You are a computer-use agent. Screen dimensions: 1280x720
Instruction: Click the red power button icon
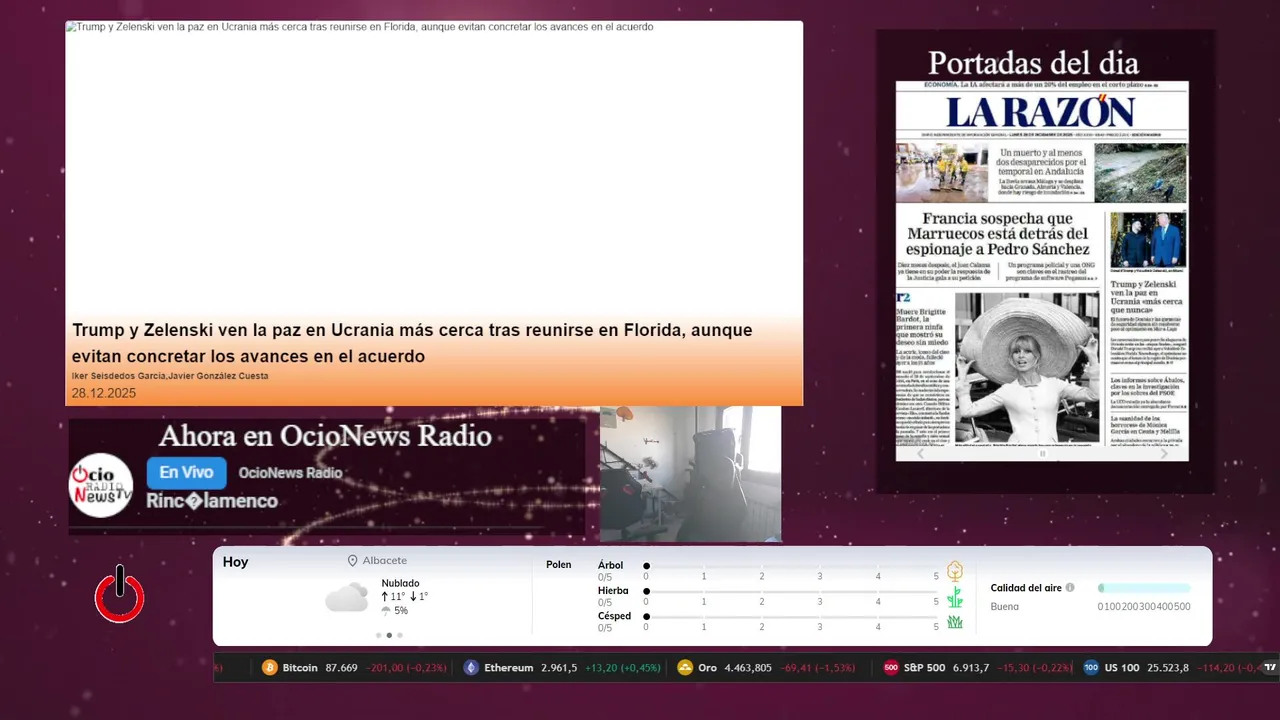tap(120, 594)
